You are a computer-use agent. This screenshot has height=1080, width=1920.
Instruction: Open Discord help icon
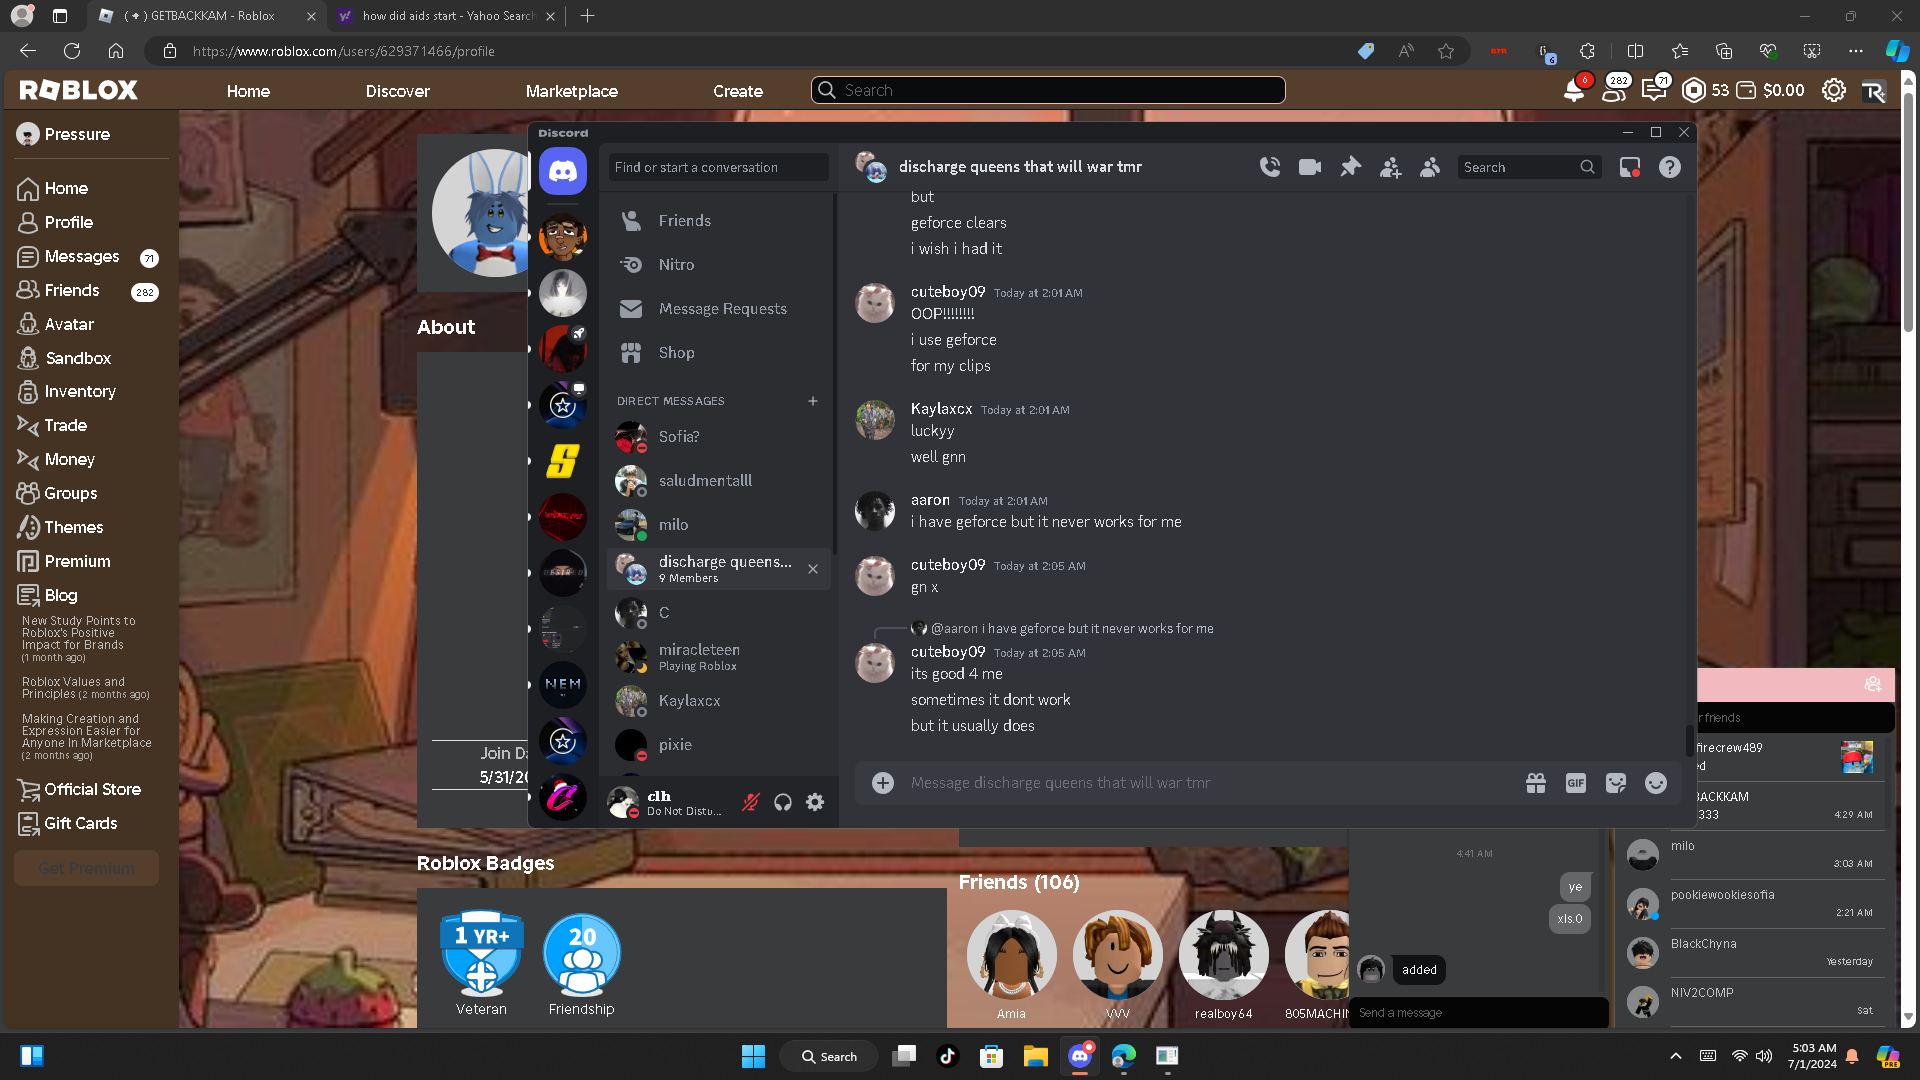[x=1670, y=167]
